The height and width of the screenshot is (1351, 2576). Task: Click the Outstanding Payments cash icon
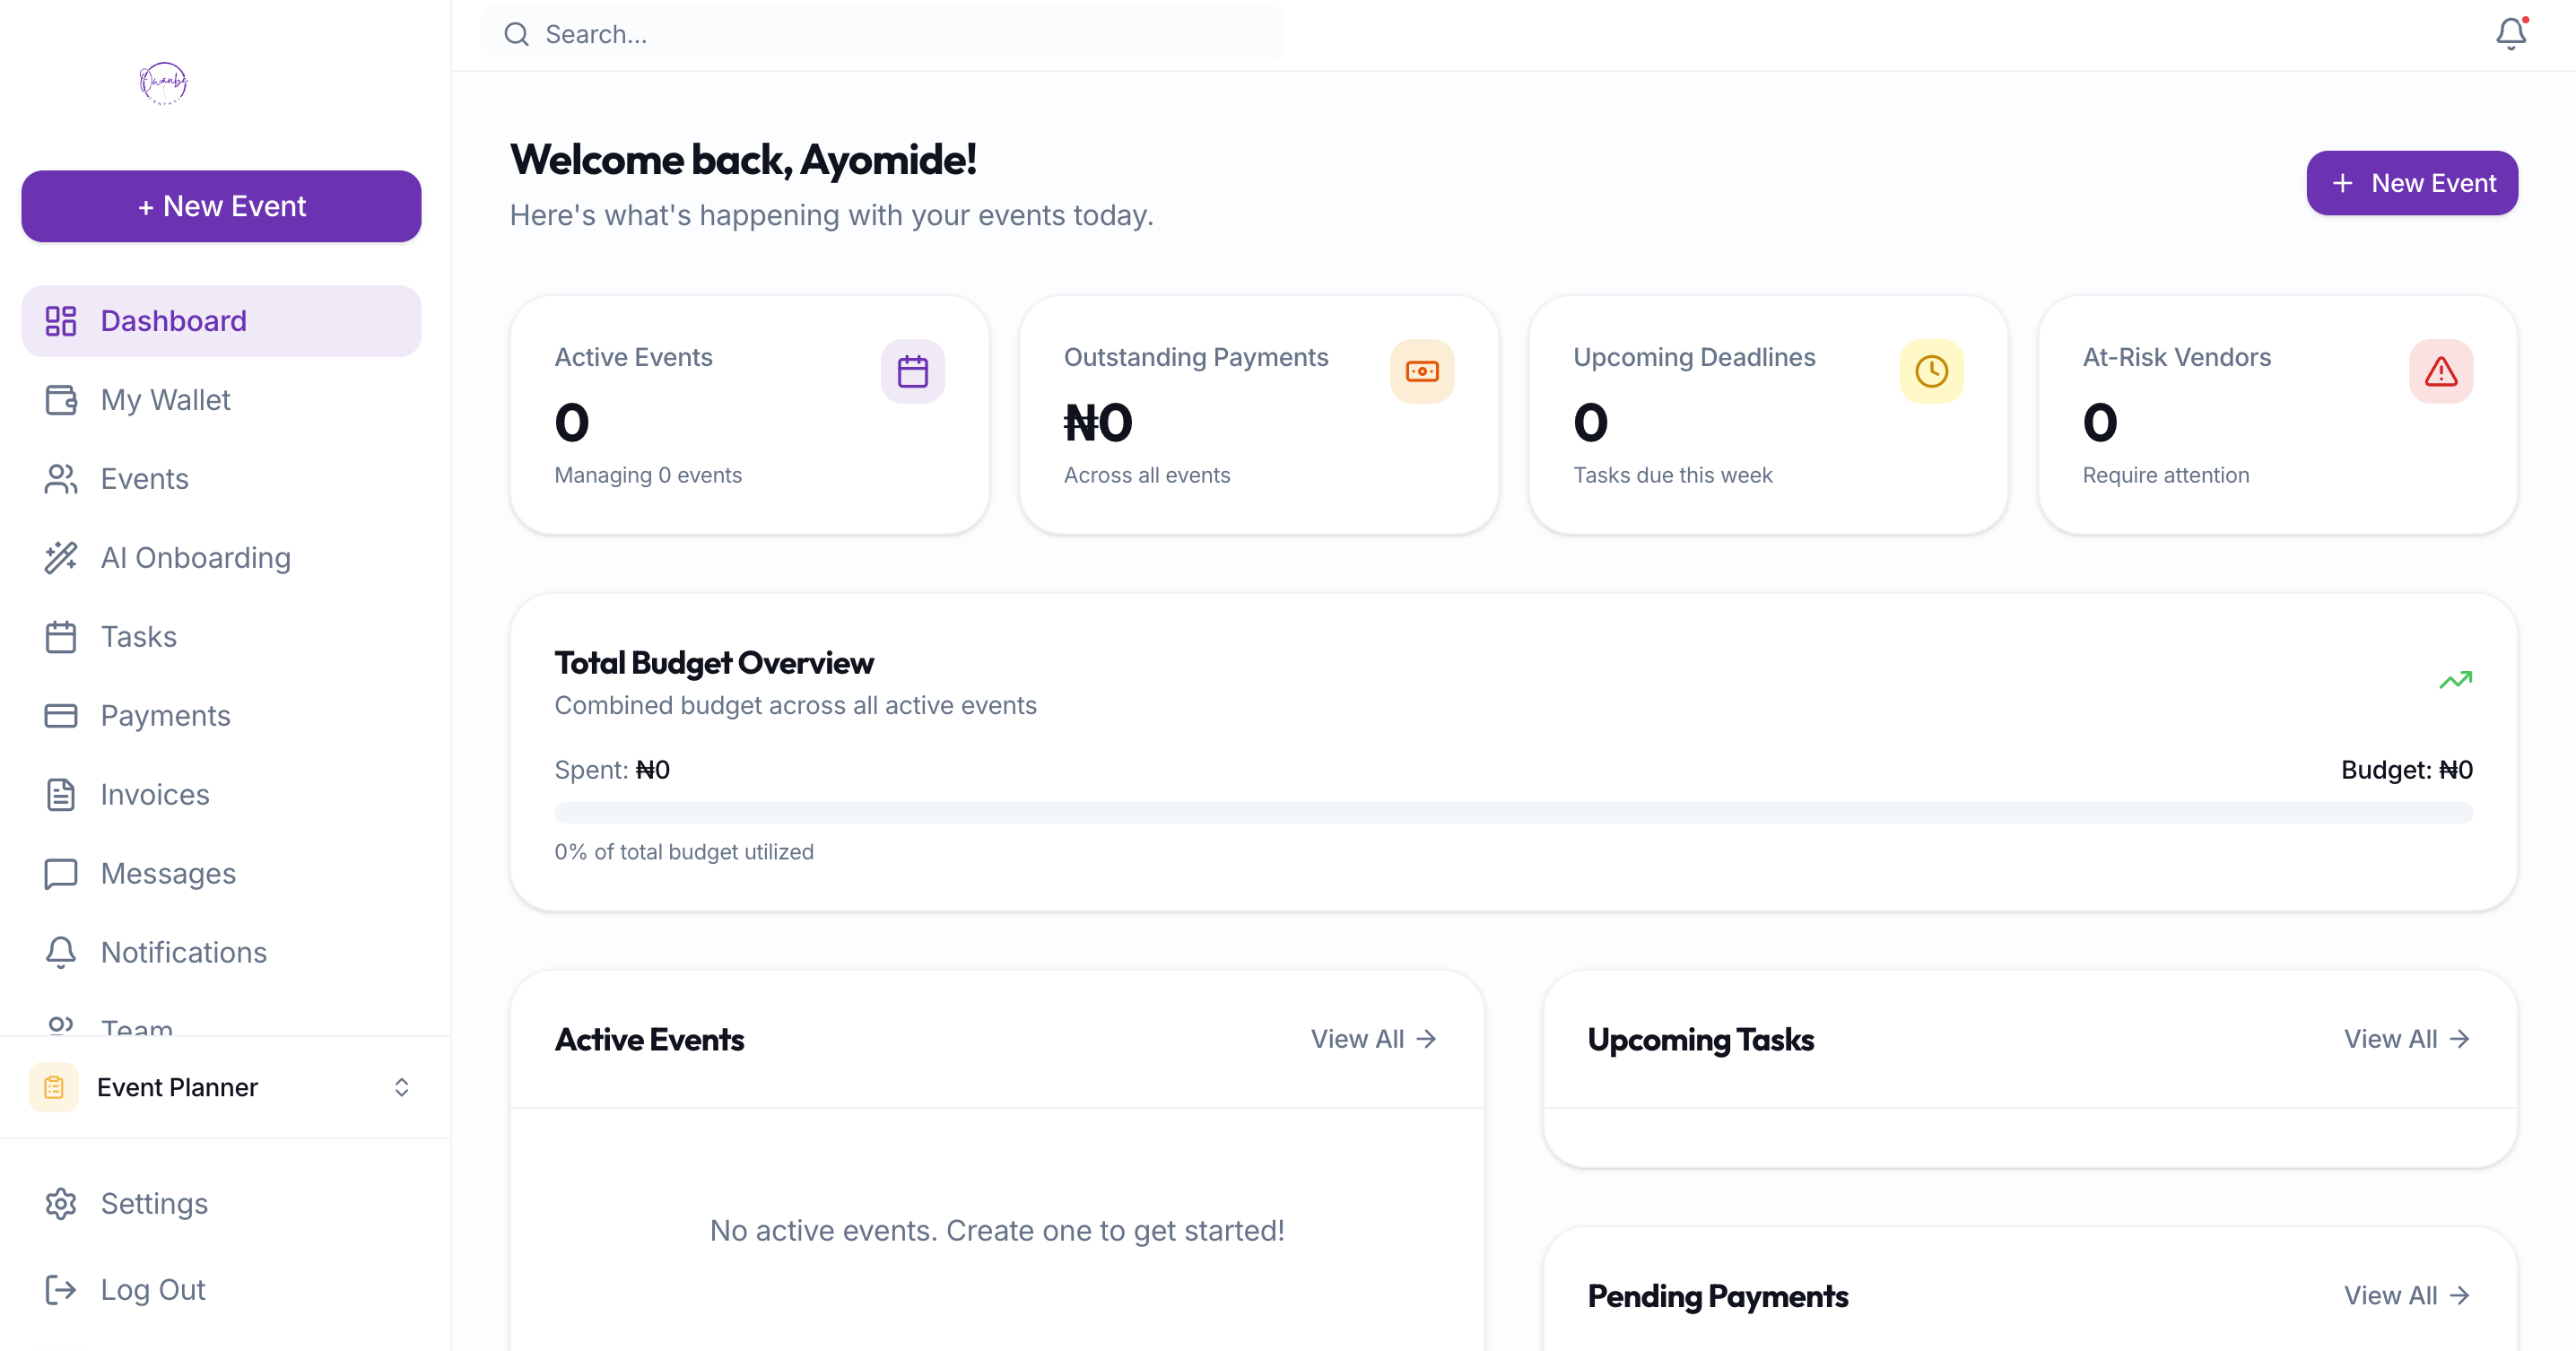(x=1421, y=372)
